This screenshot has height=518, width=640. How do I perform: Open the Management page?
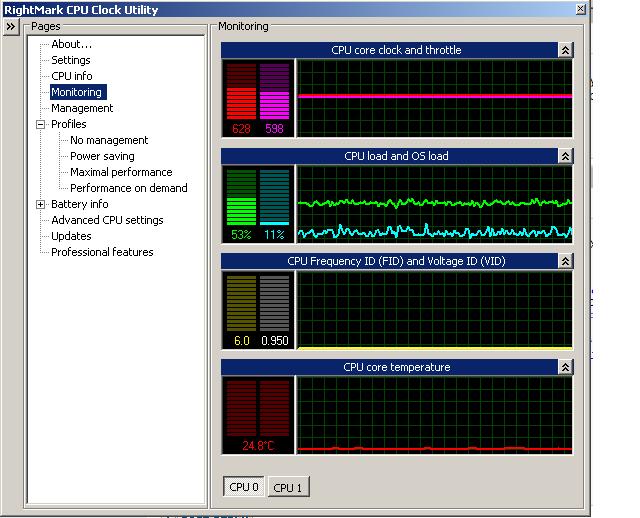pos(82,108)
